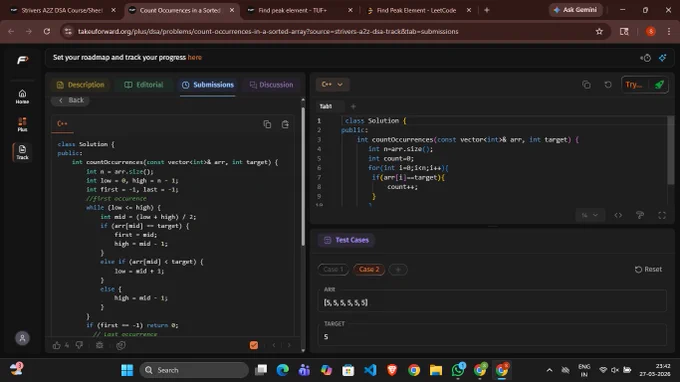The image size is (680, 382).
Task: Go to next item arrow below submission
Action: pyautogui.click(x=289, y=345)
